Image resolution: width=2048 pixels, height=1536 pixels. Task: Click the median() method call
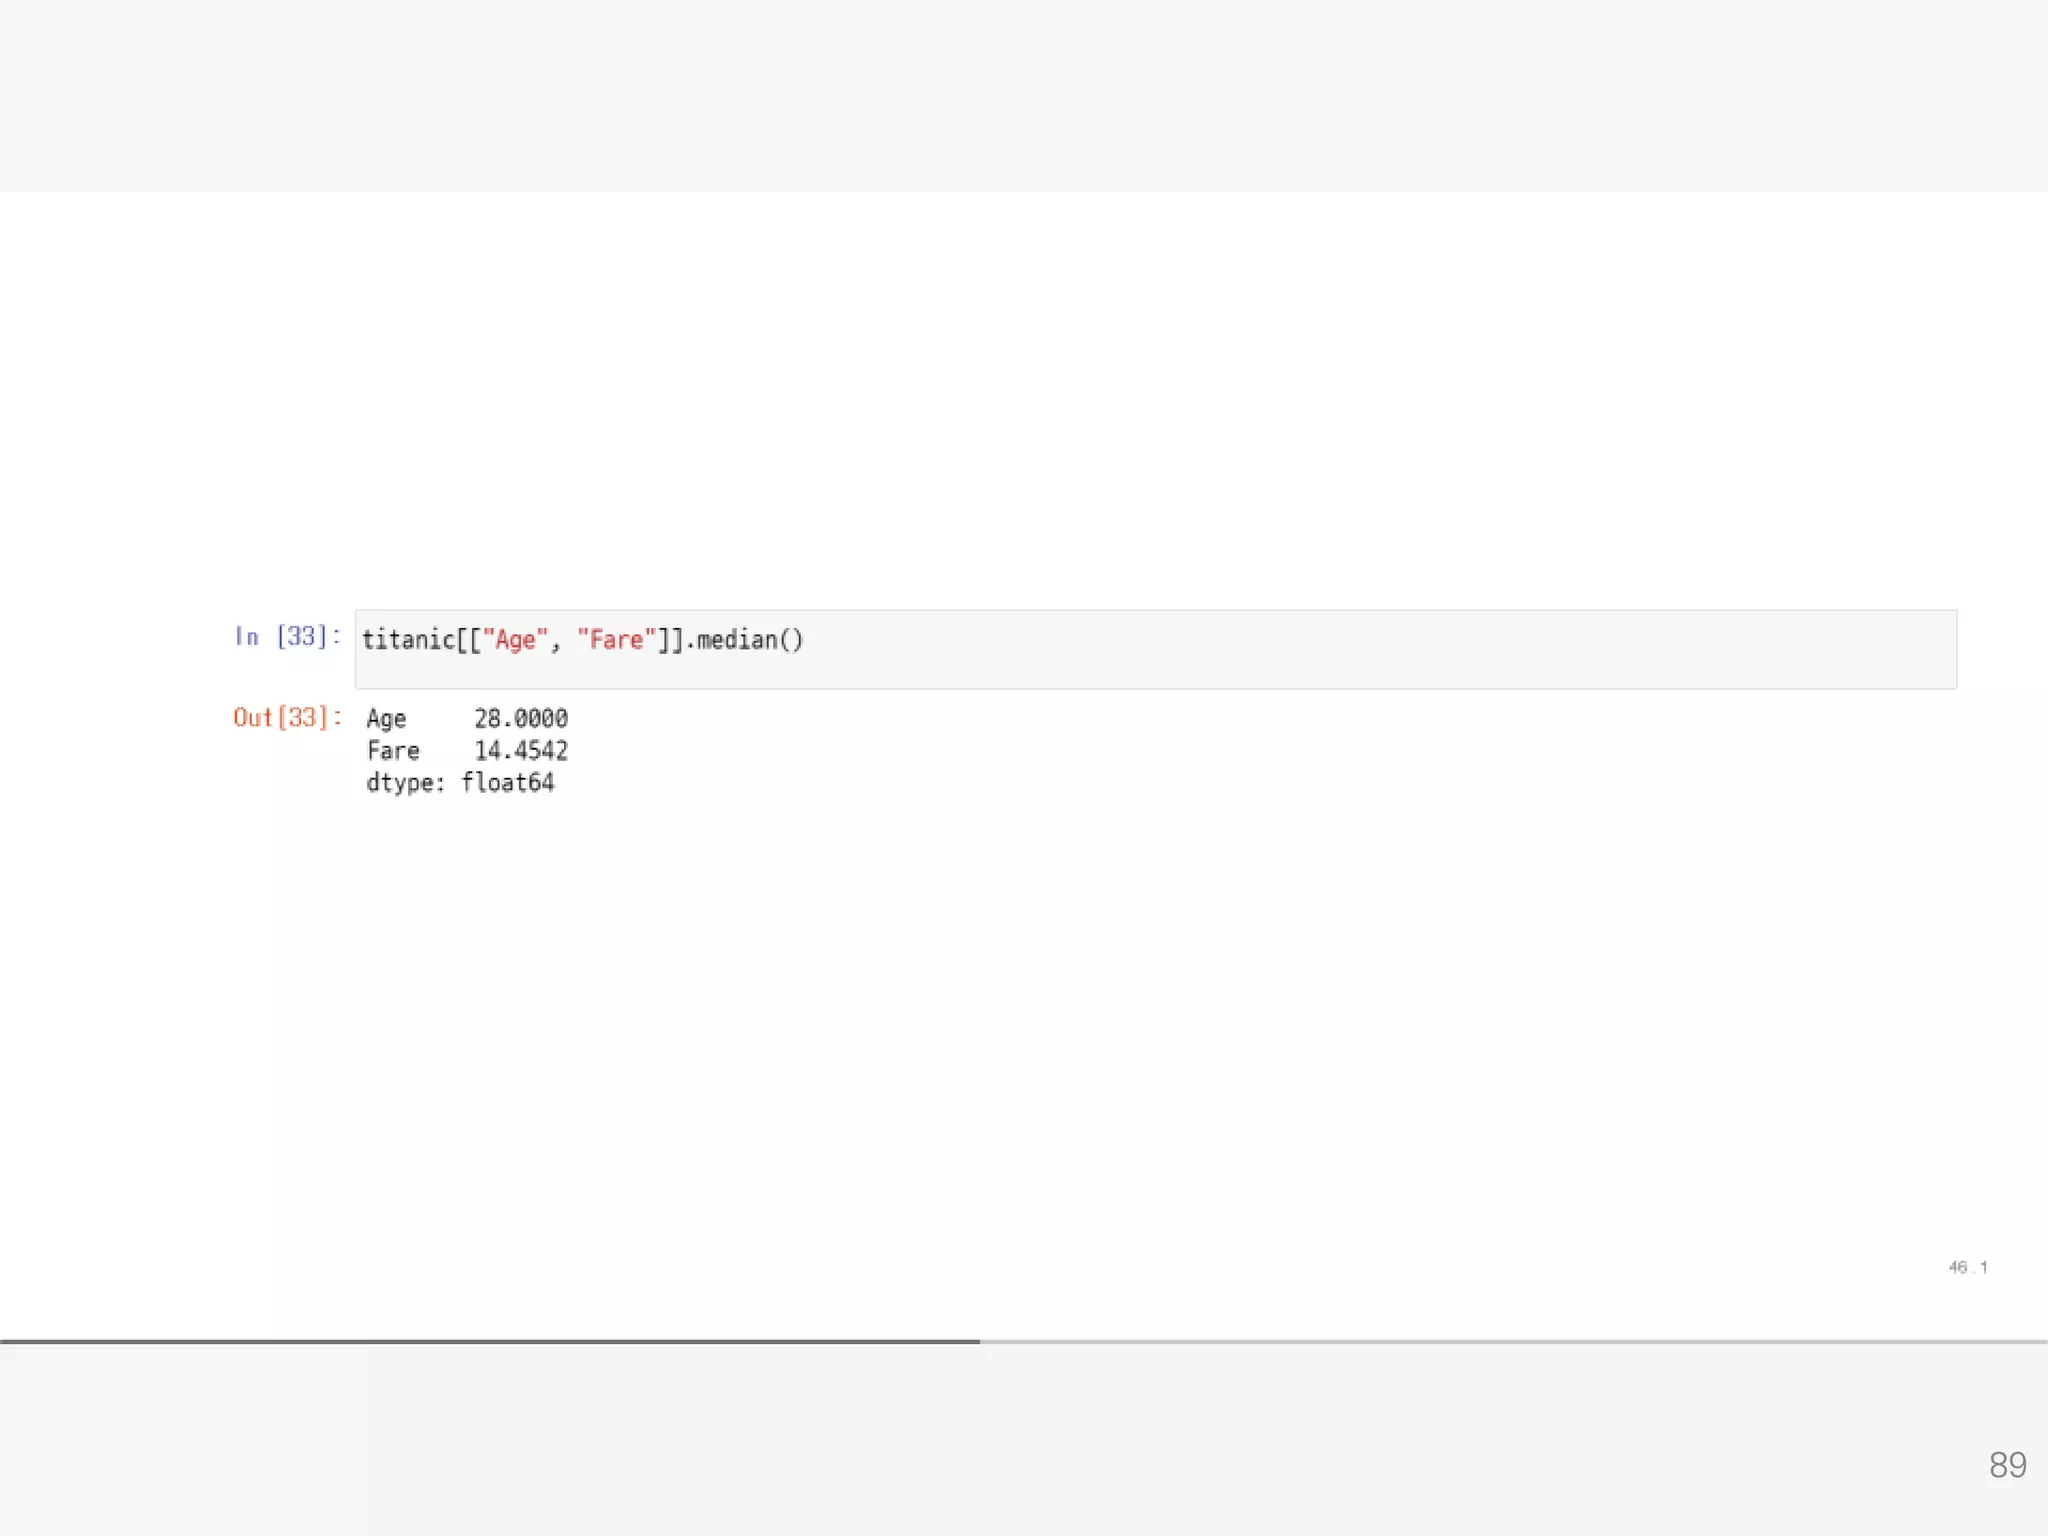coord(750,640)
